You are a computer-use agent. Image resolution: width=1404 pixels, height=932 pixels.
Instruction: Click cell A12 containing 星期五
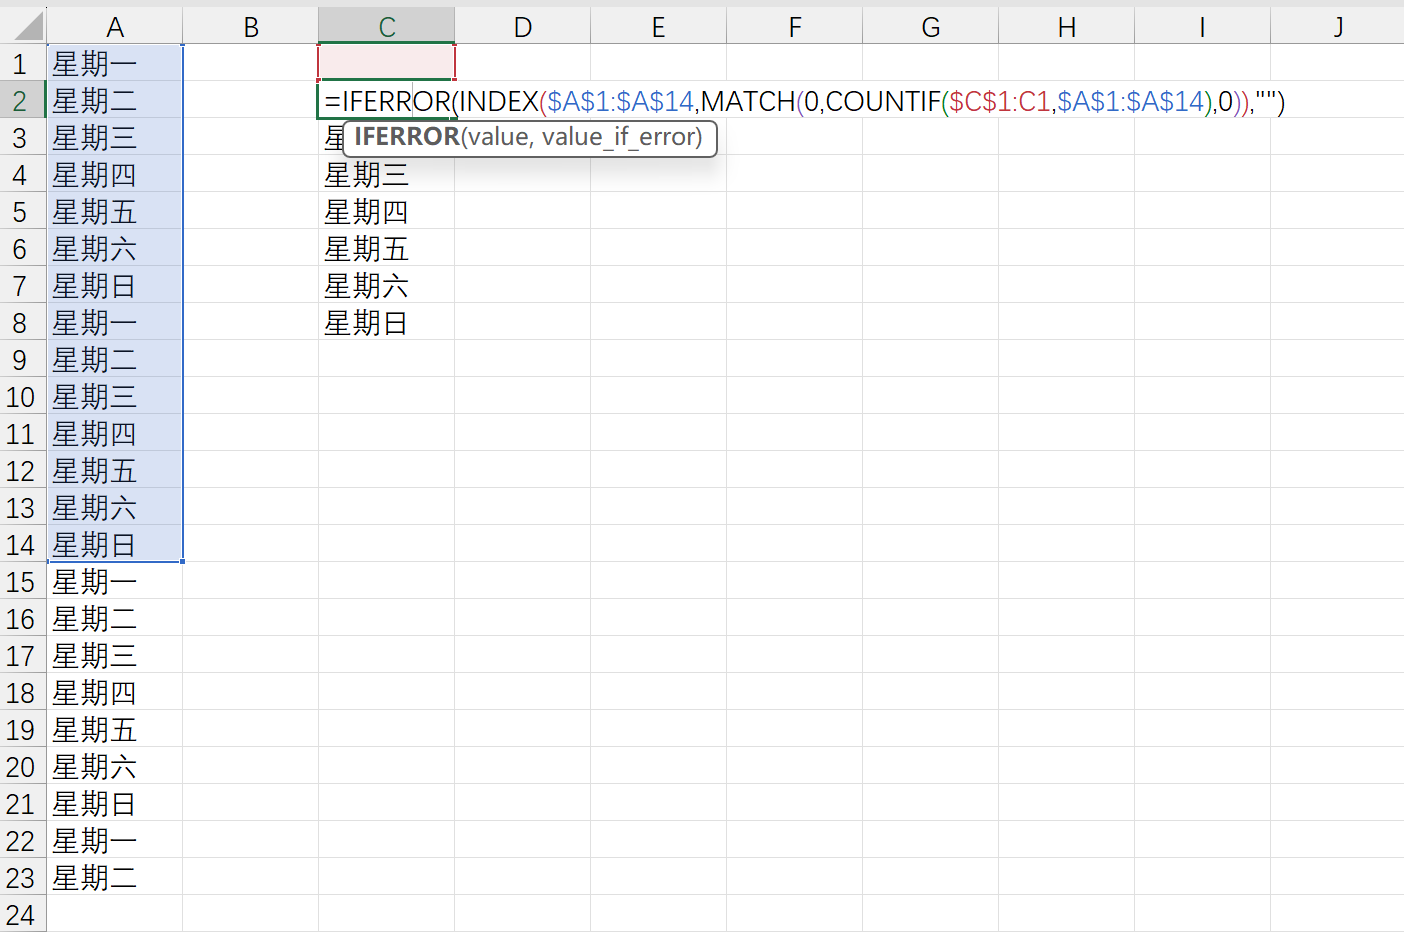[x=115, y=470]
